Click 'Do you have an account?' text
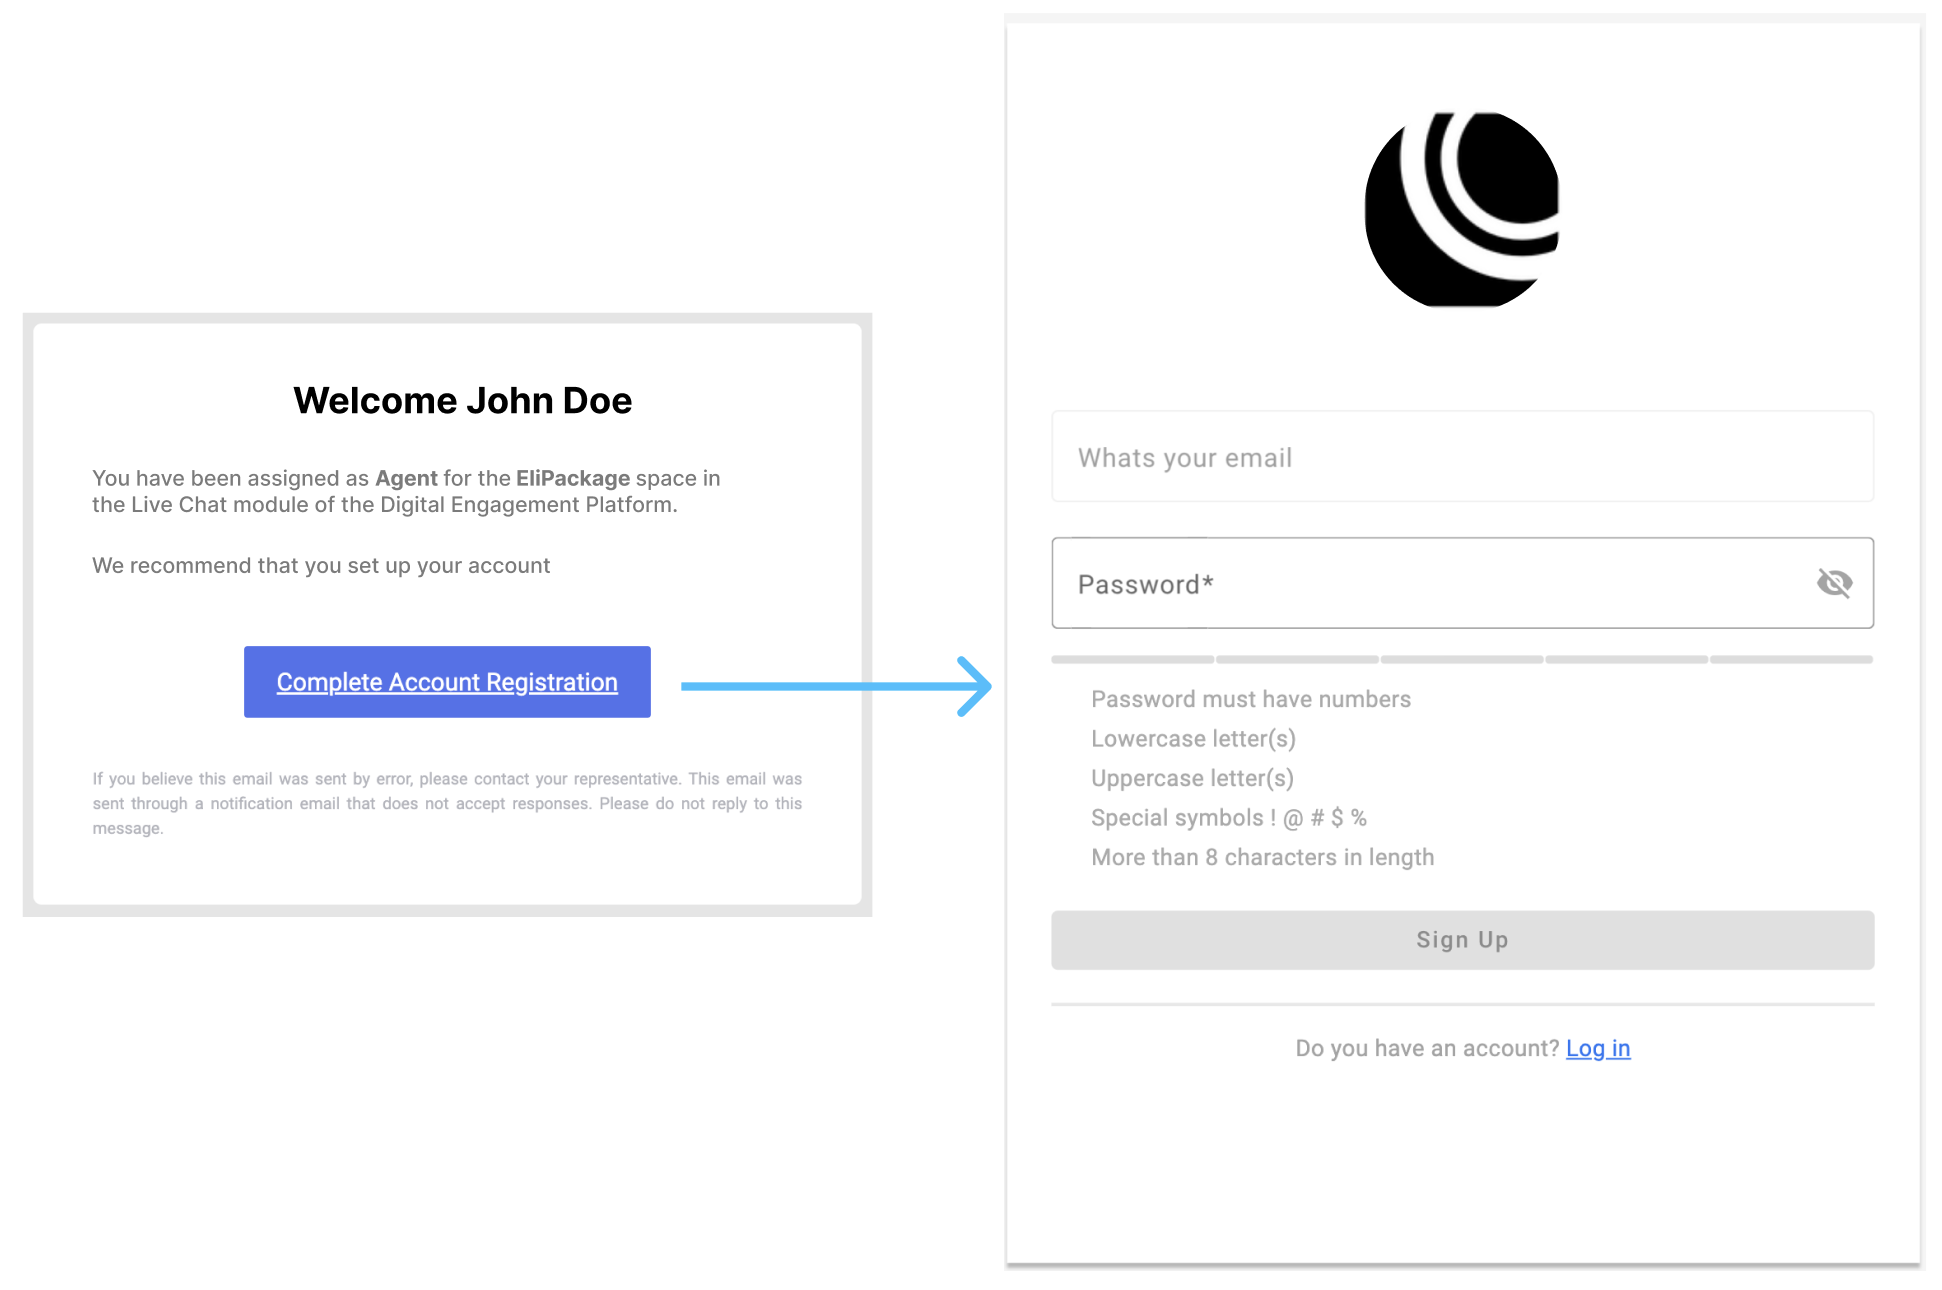Screen dimensions: 1942x1290 pos(1426,1048)
